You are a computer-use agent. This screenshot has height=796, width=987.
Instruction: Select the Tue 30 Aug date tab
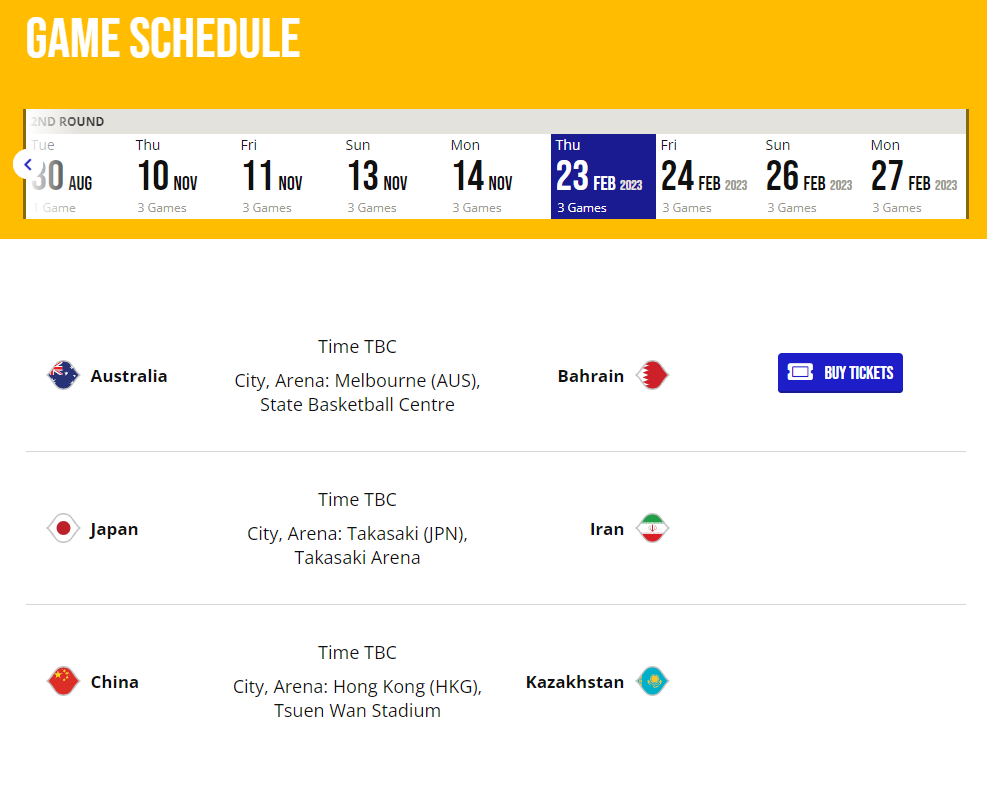click(75, 176)
